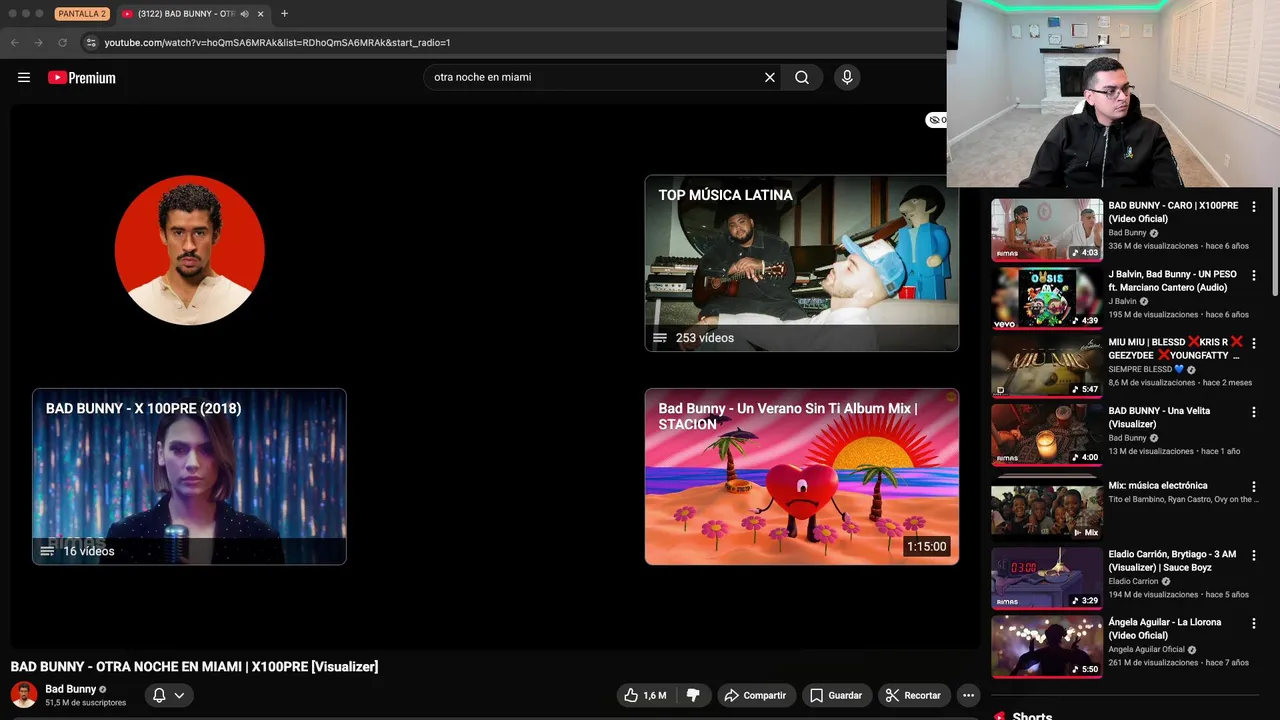This screenshot has width=1280, height=720.
Task: Open a new browser tab with plus
Action: pos(284,14)
